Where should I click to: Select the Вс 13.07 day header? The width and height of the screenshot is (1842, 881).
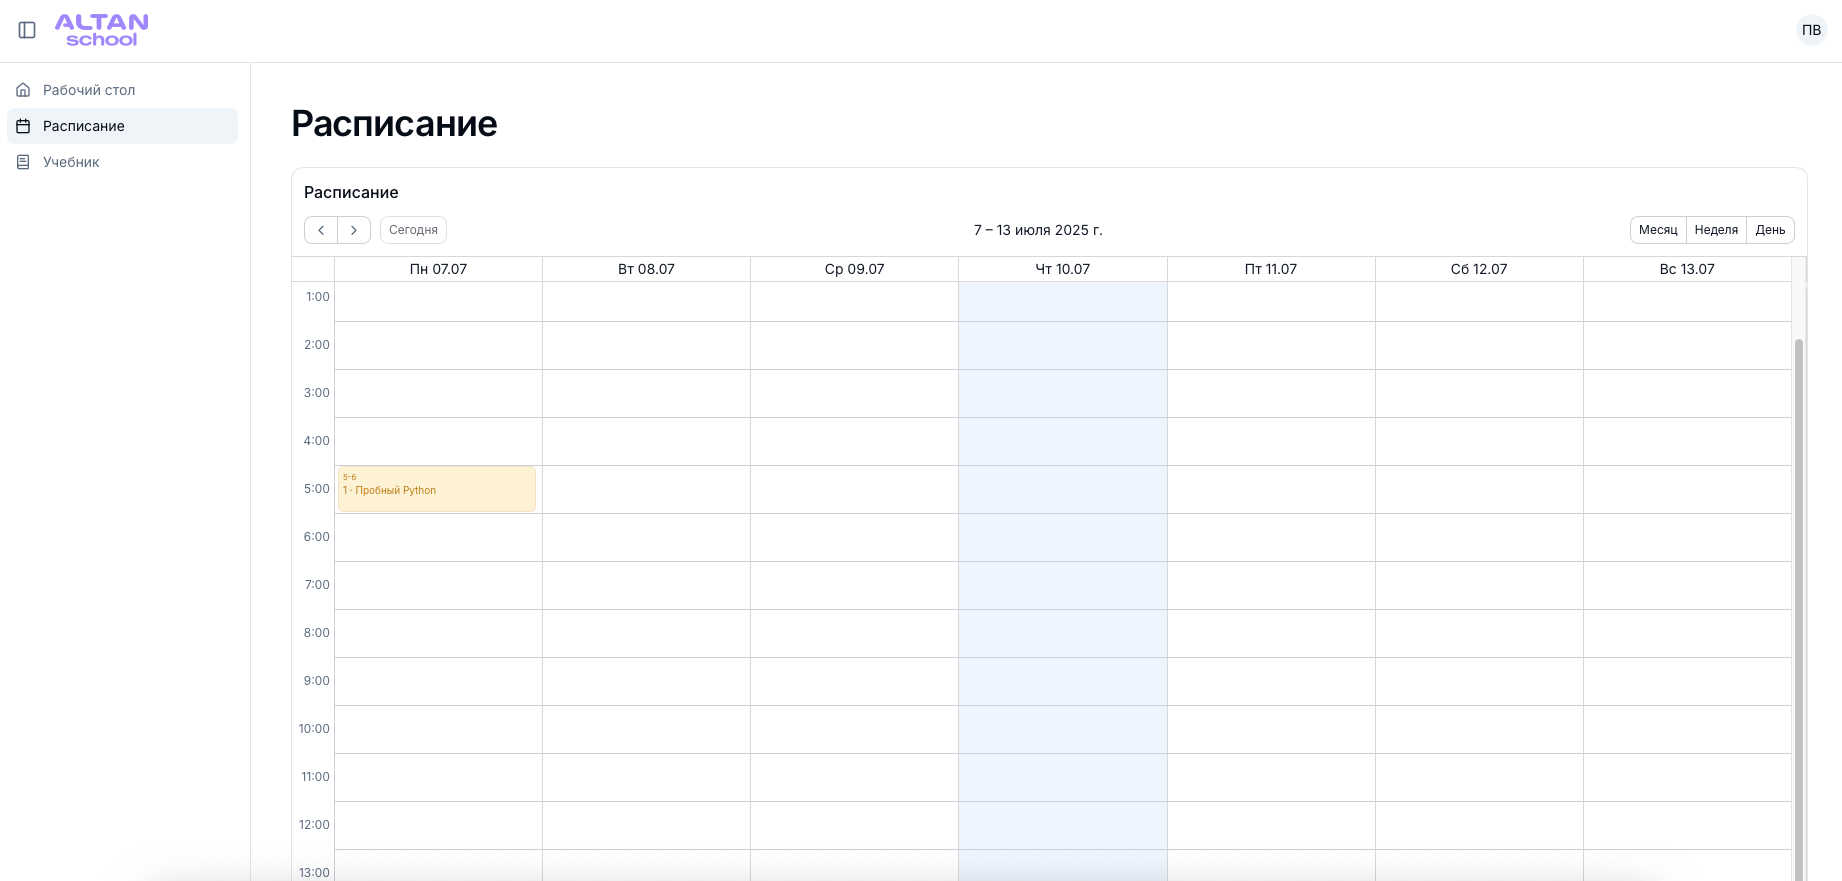(x=1686, y=269)
